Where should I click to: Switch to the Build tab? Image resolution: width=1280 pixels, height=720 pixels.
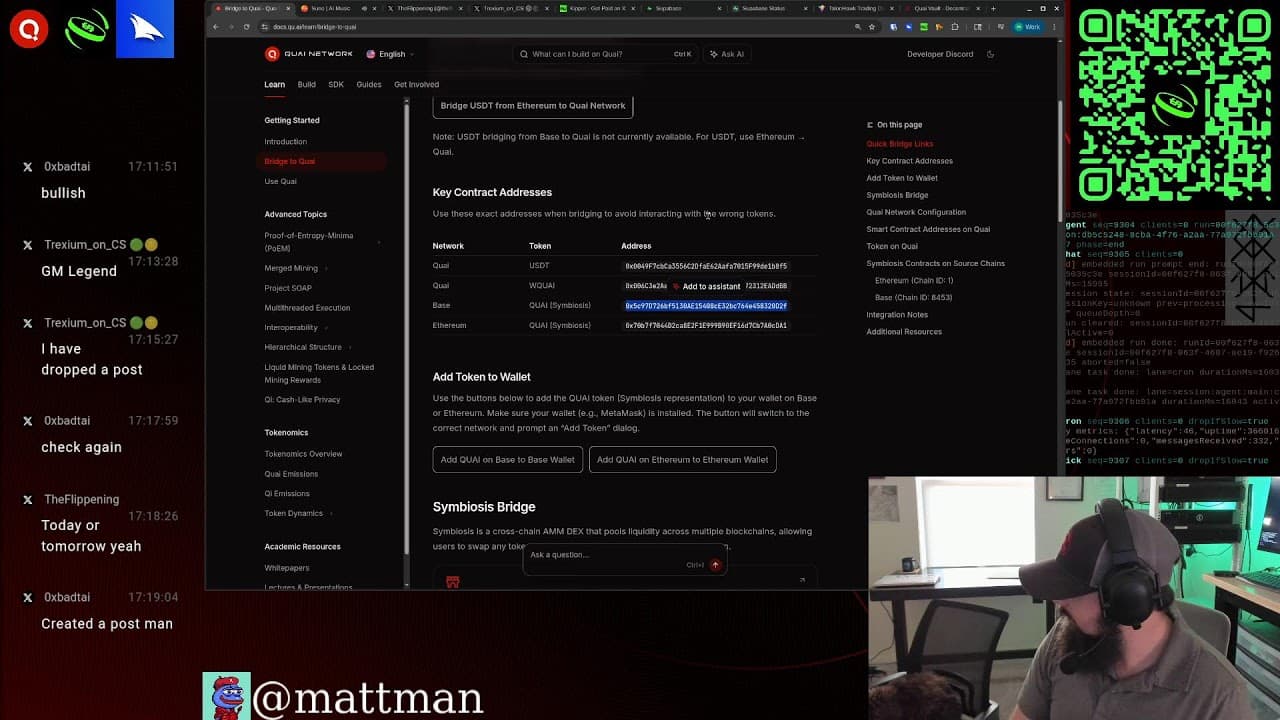306,84
